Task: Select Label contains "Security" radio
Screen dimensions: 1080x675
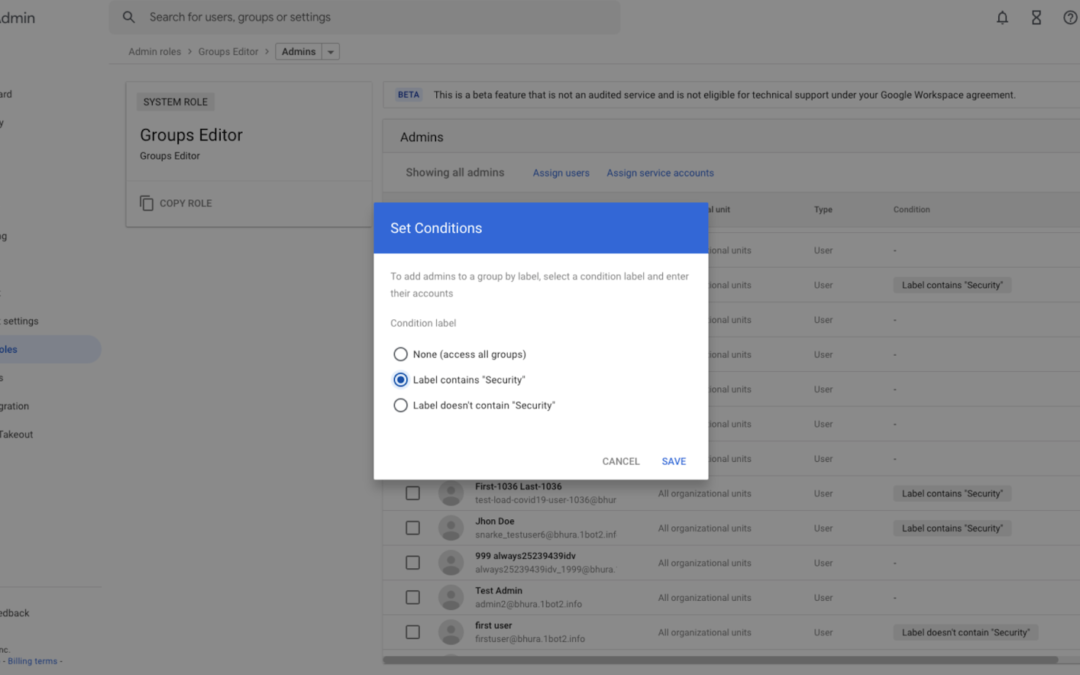Action: 400,380
